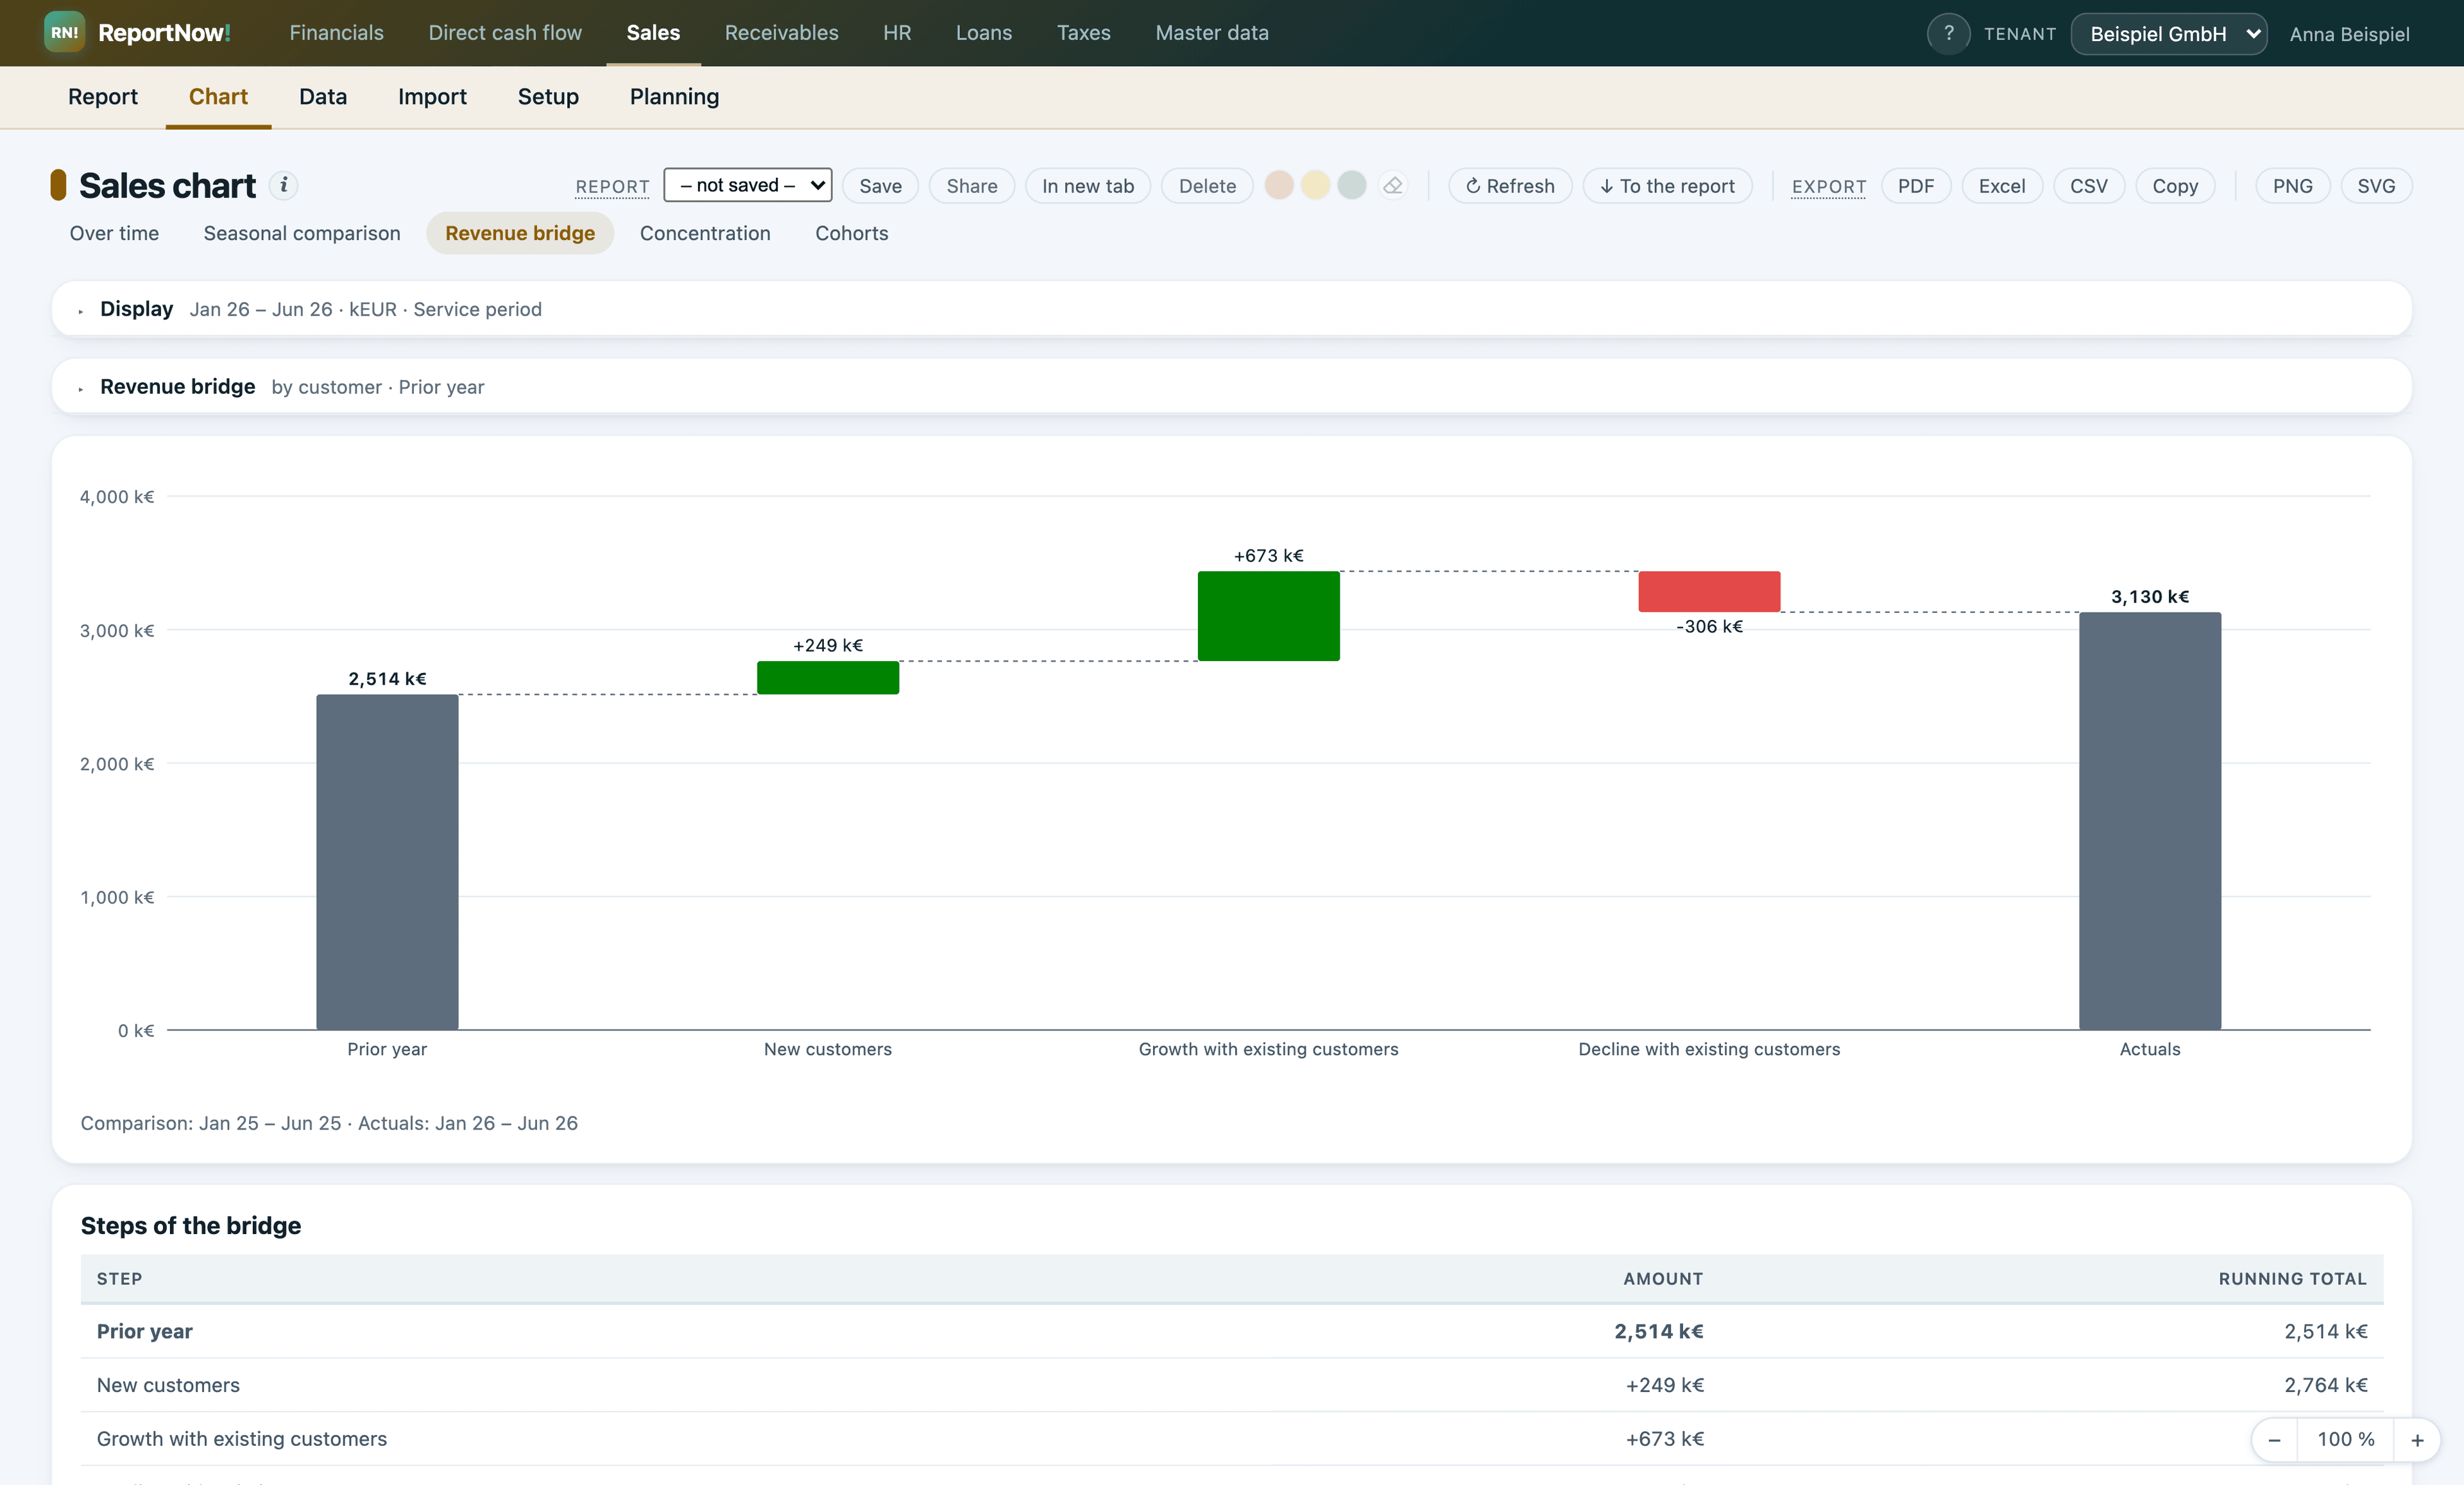Image resolution: width=2464 pixels, height=1485 pixels.
Task: Click the In new tab button
Action: click(x=1088, y=186)
